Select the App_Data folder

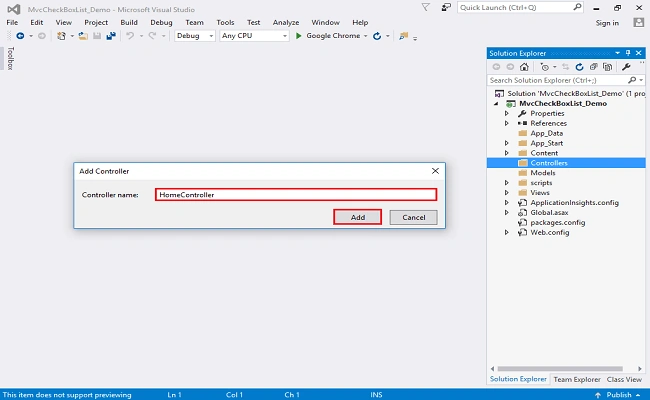546,133
